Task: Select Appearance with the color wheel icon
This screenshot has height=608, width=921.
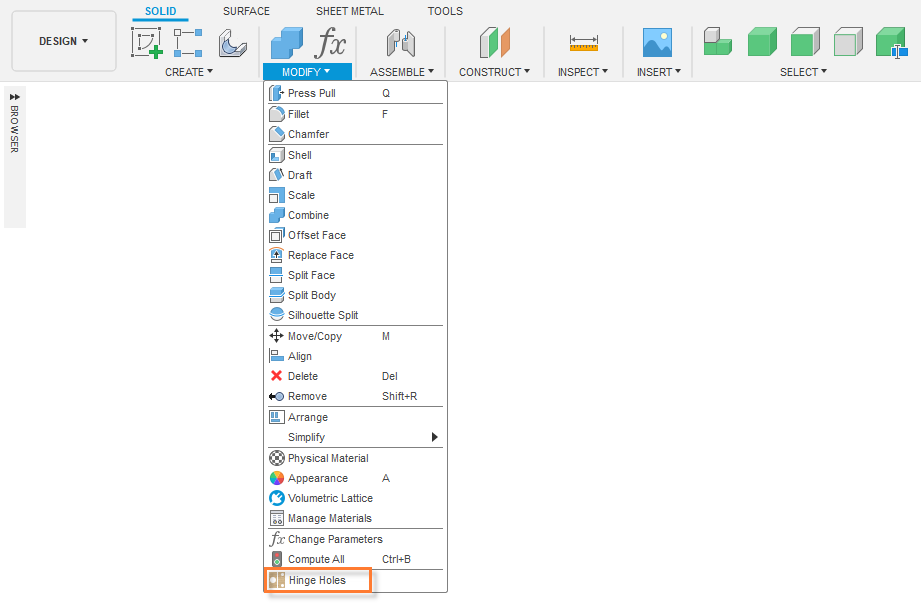Action: (318, 478)
